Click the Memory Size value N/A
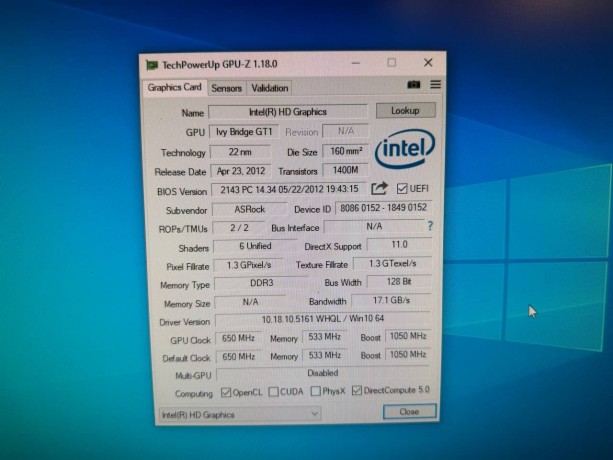The width and height of the screenshot is (613, 460). pos(250,302)
